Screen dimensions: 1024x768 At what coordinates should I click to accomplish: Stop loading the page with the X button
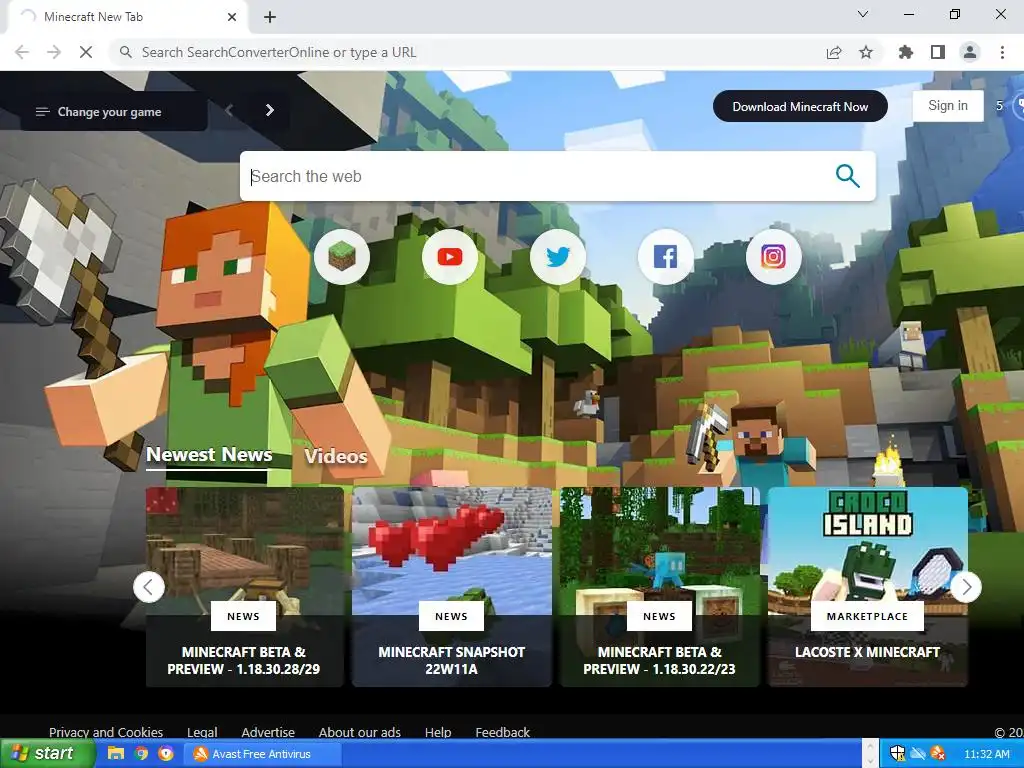[x=86, y=52]
